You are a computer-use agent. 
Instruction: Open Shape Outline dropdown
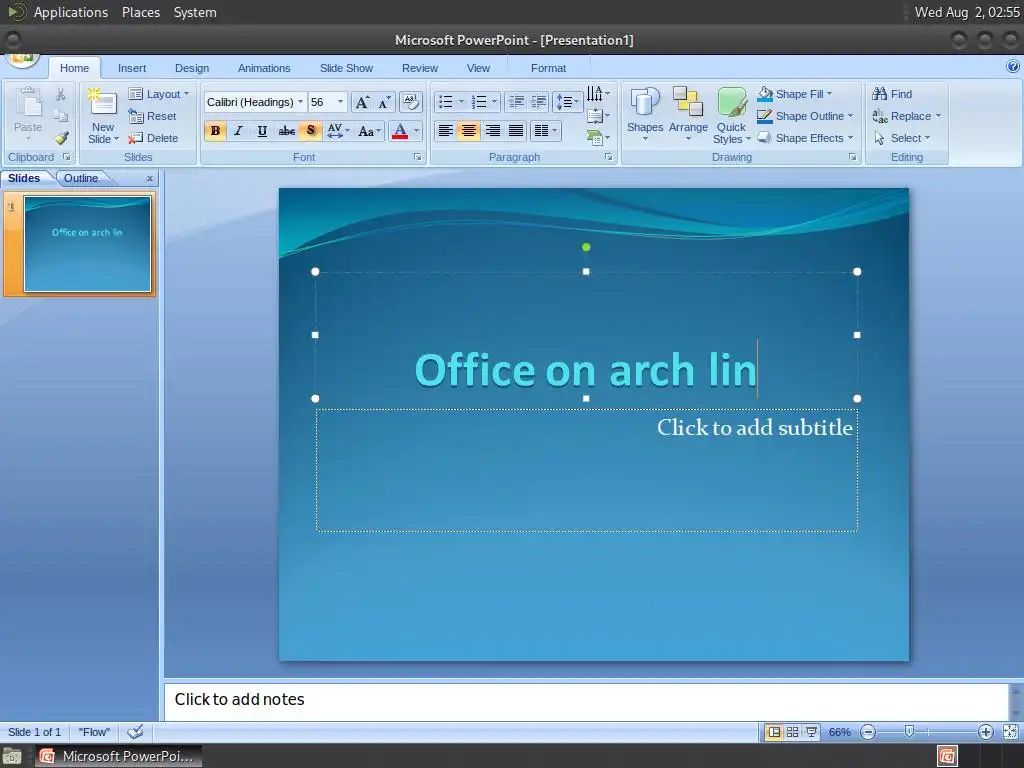805,116
